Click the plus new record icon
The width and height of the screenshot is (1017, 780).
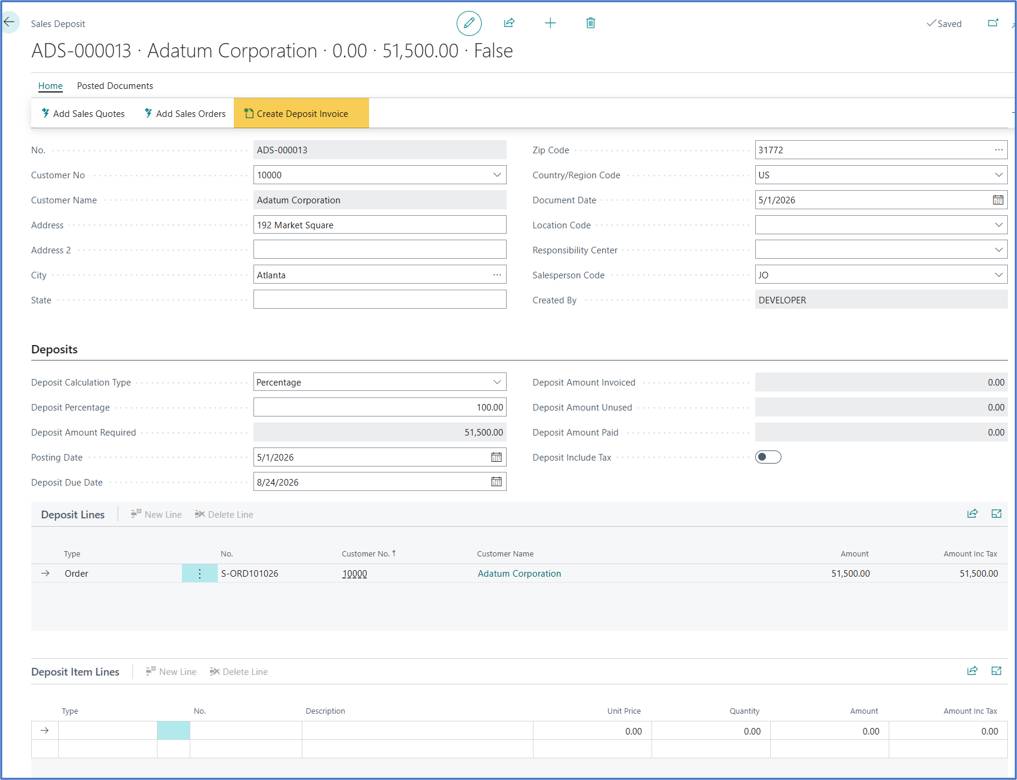point(550,23)
